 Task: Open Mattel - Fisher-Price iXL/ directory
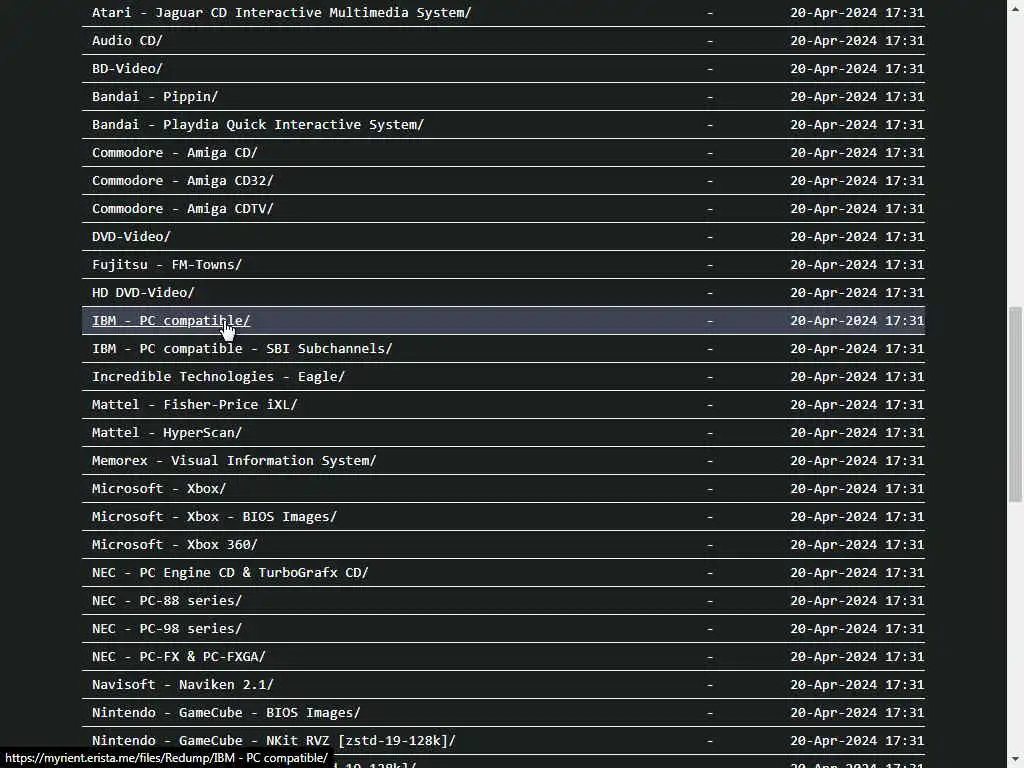coord(195,405)
